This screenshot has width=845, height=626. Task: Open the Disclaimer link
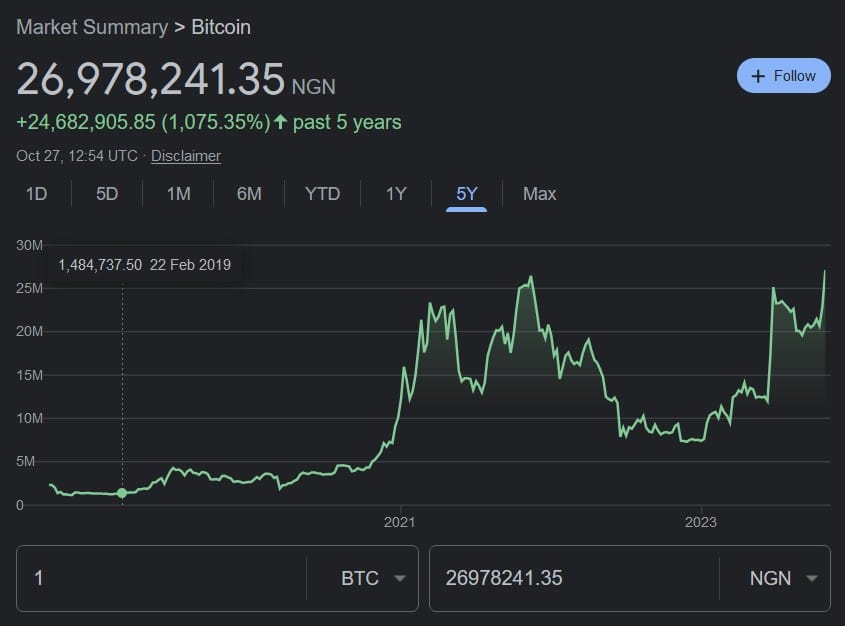coord(186,156)
